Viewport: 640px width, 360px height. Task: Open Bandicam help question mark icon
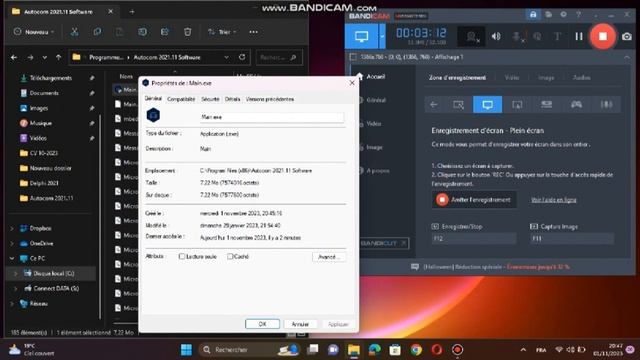pos(578,15)
